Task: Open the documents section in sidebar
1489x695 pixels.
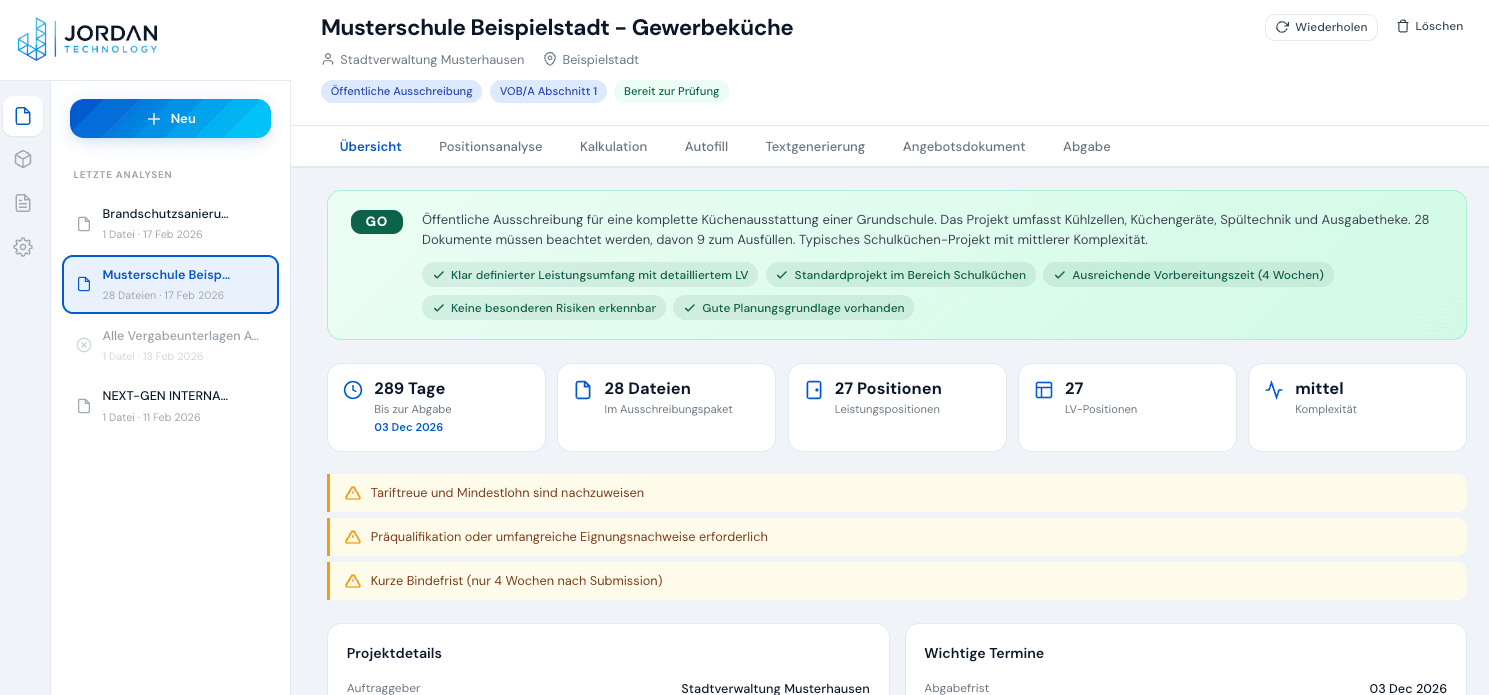Action: 23,116
